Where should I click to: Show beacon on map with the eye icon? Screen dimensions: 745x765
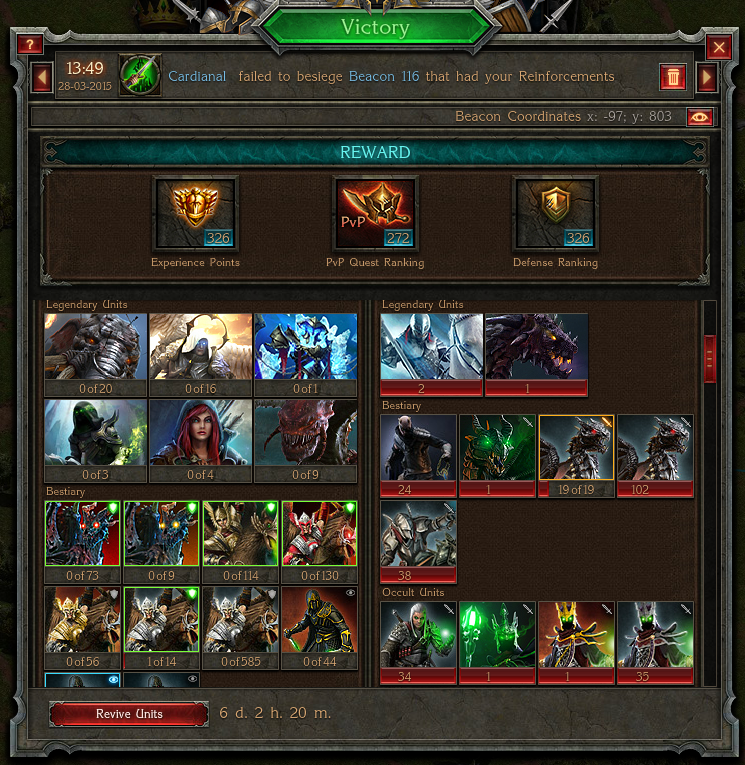click(x=700, y=117)
